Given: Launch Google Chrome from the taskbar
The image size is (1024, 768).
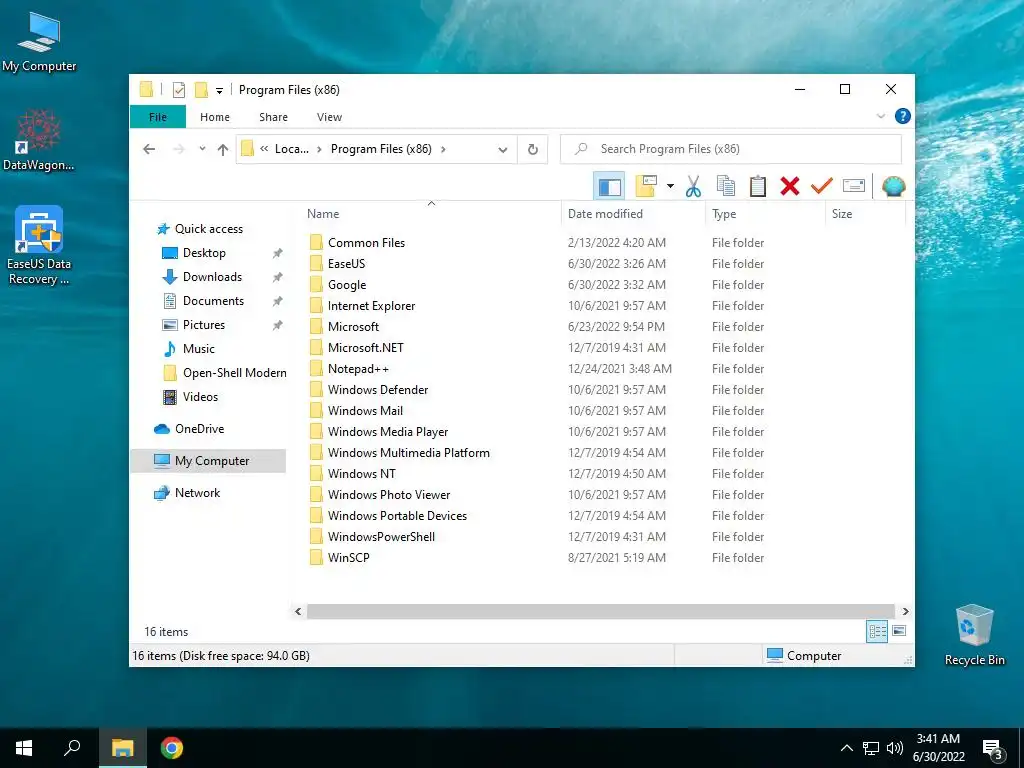Looking at the screenshot, I should click(172, 748).
